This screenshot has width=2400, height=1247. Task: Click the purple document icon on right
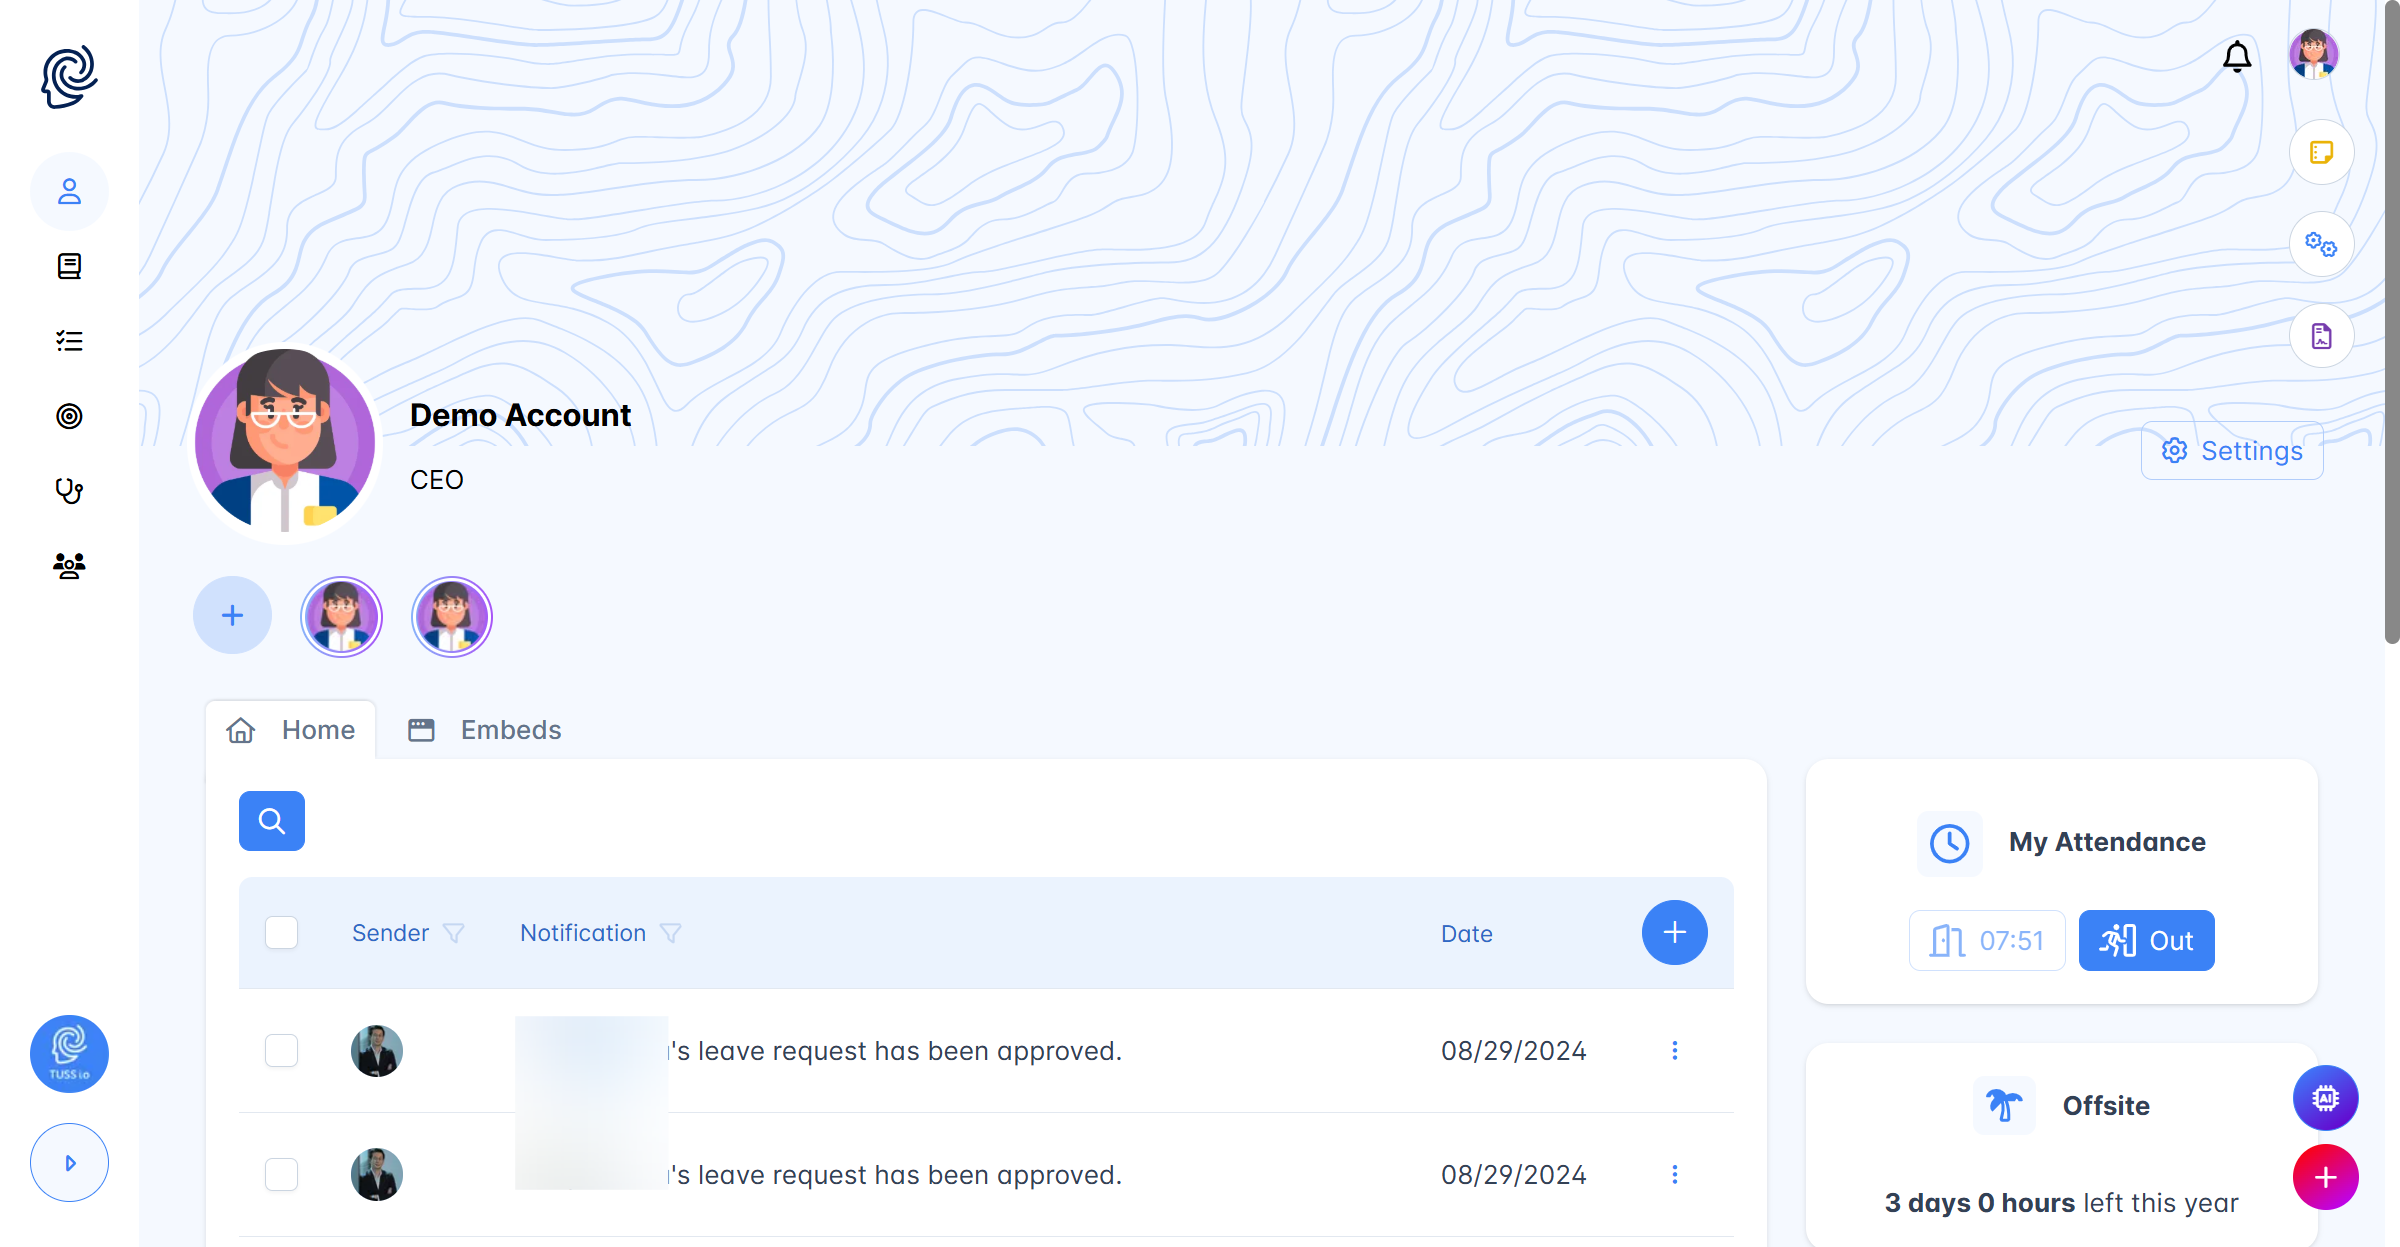(x=2321, y=336)
